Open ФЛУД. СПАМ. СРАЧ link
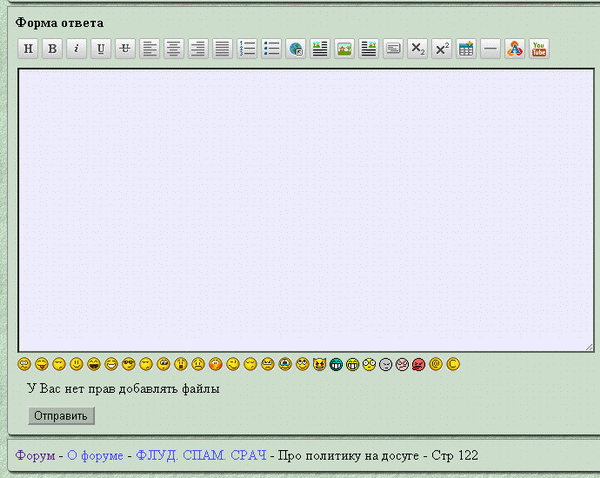 pos(201,456)
